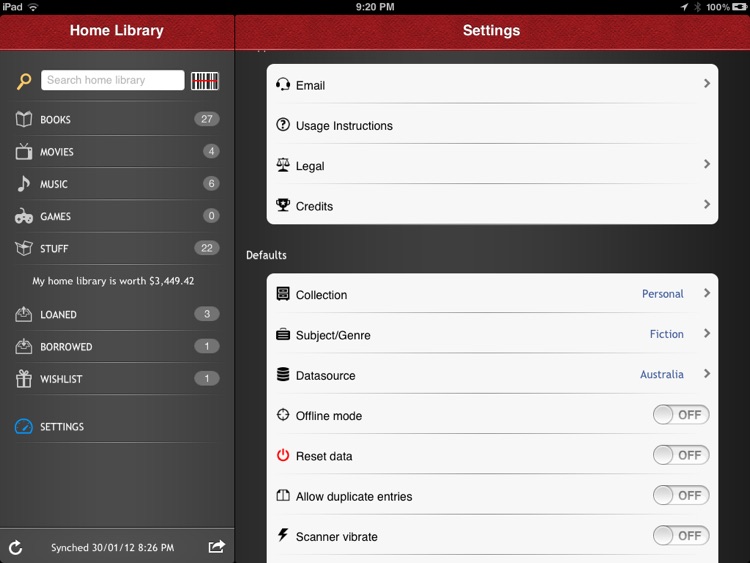Open the MOVIES category
Image resolution: width=750 pixels, height=563 pixels.
pyautogui.click(x=117, y=152)
